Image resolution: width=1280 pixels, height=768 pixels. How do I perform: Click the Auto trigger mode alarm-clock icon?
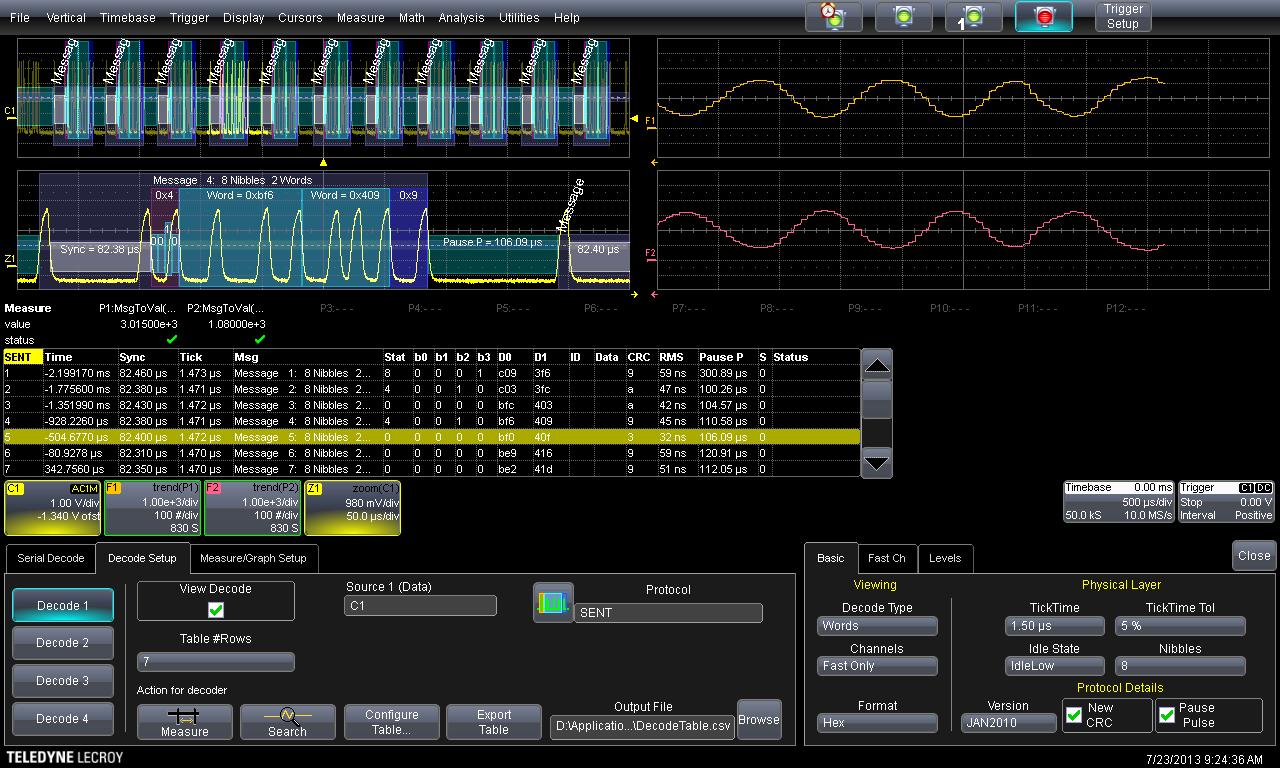pyautogui.click(x=833, y=17)
